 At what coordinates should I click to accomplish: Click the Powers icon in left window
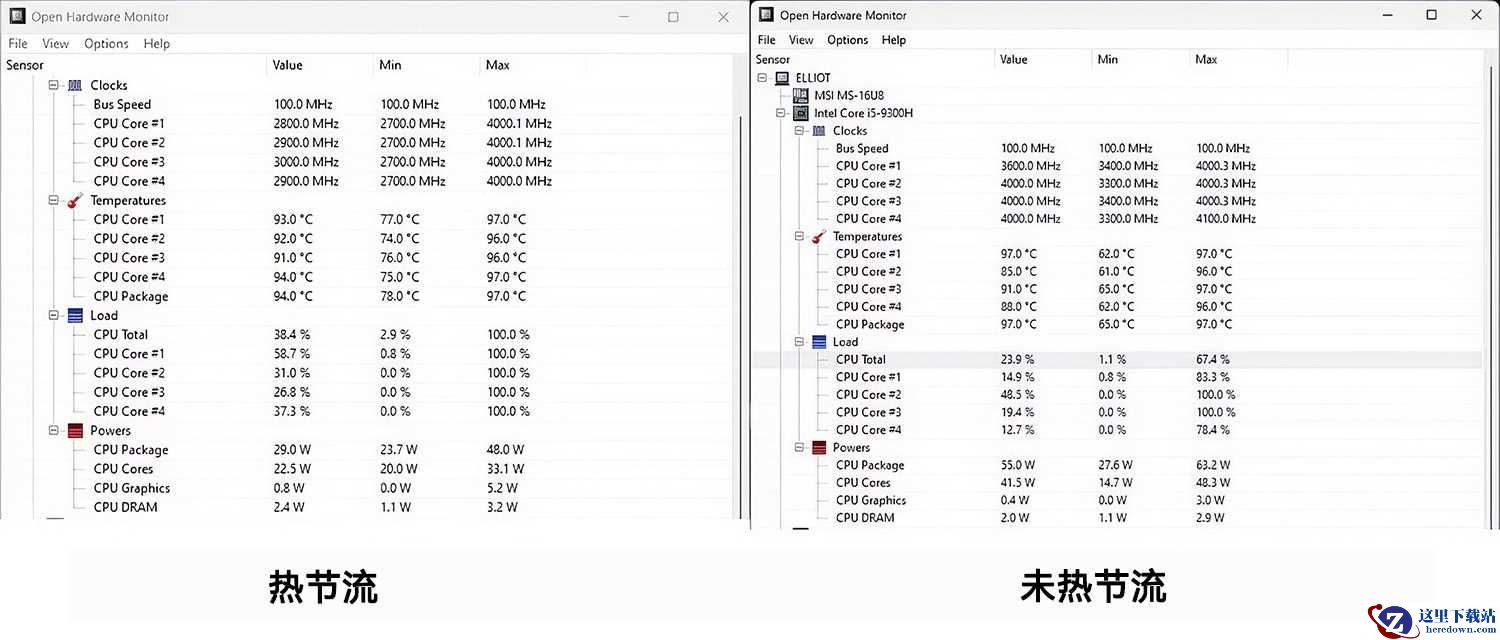[x=75, y=430]
